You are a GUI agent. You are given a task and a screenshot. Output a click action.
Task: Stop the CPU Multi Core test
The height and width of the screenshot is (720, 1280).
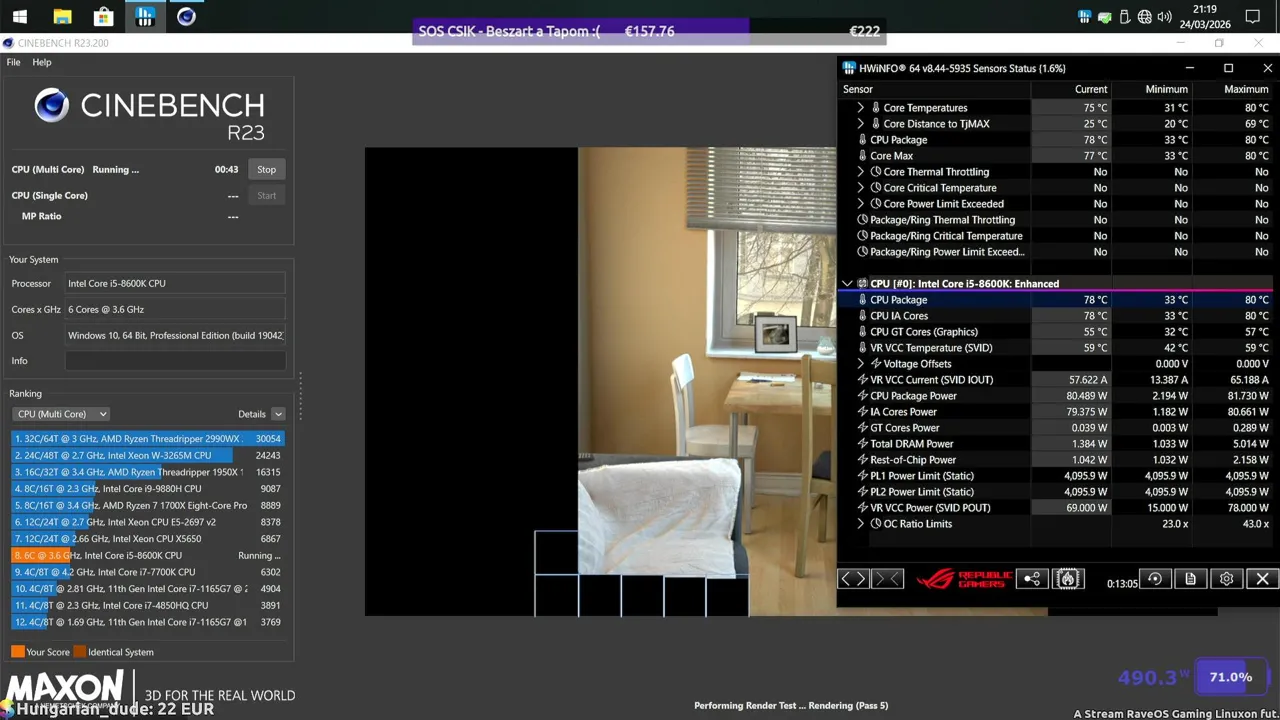[x=266, y=169]
